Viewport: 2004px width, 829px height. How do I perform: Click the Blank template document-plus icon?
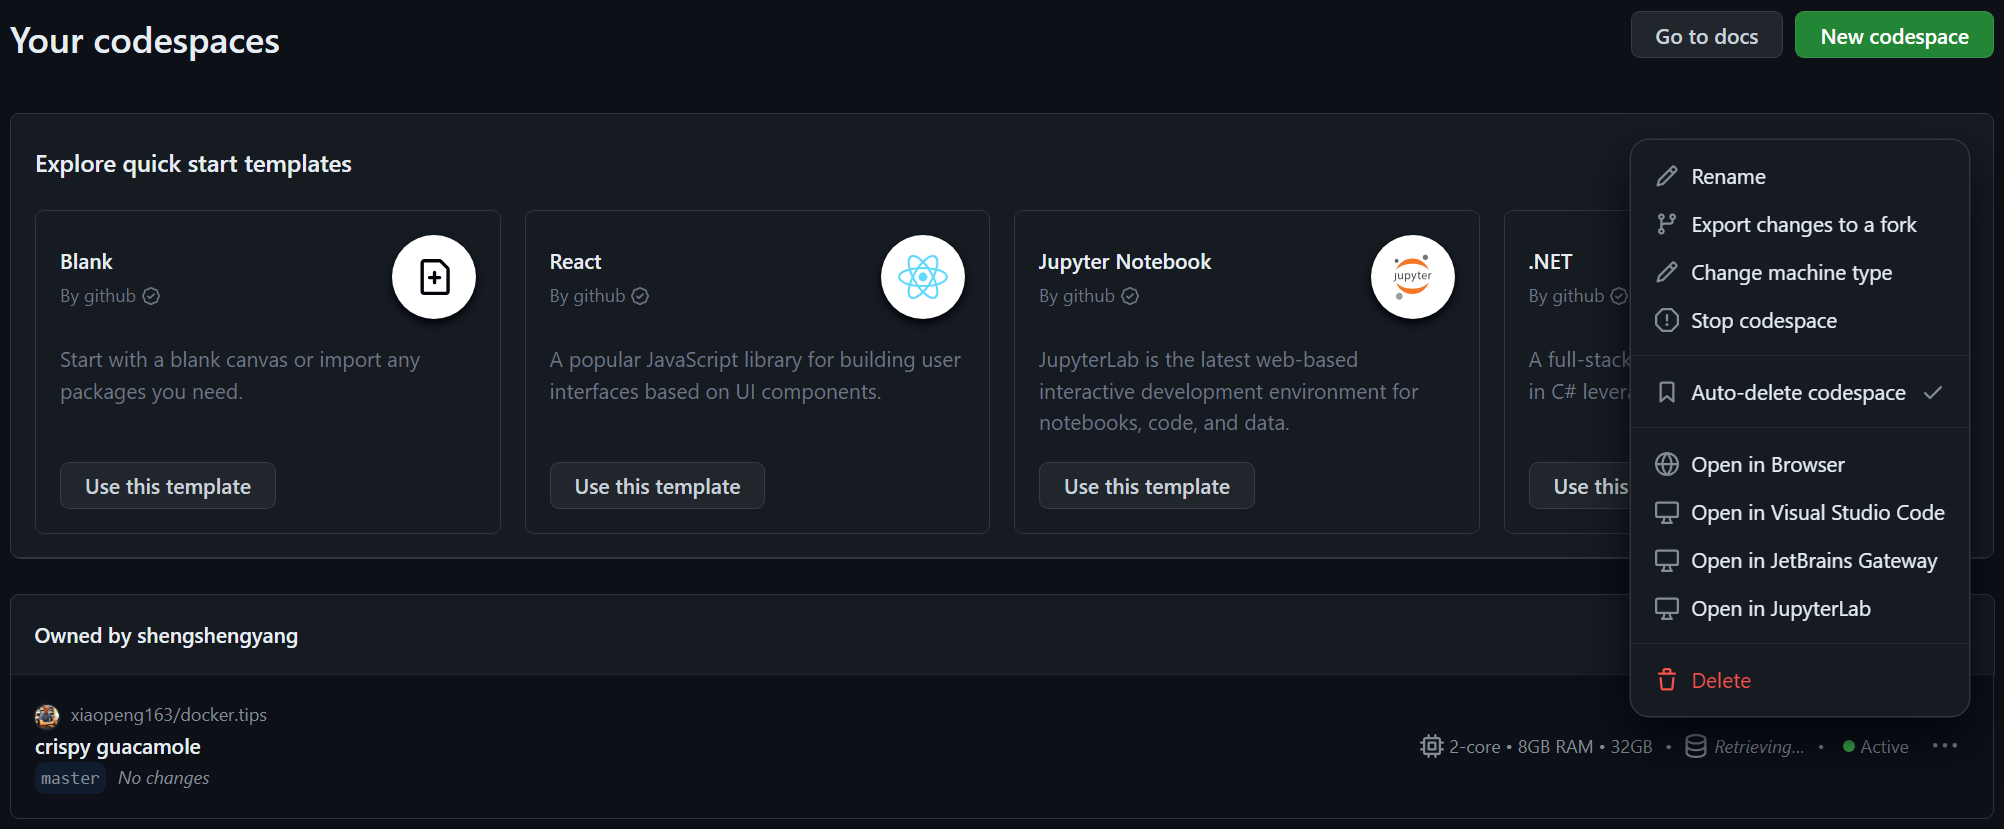tap(434, 277)
